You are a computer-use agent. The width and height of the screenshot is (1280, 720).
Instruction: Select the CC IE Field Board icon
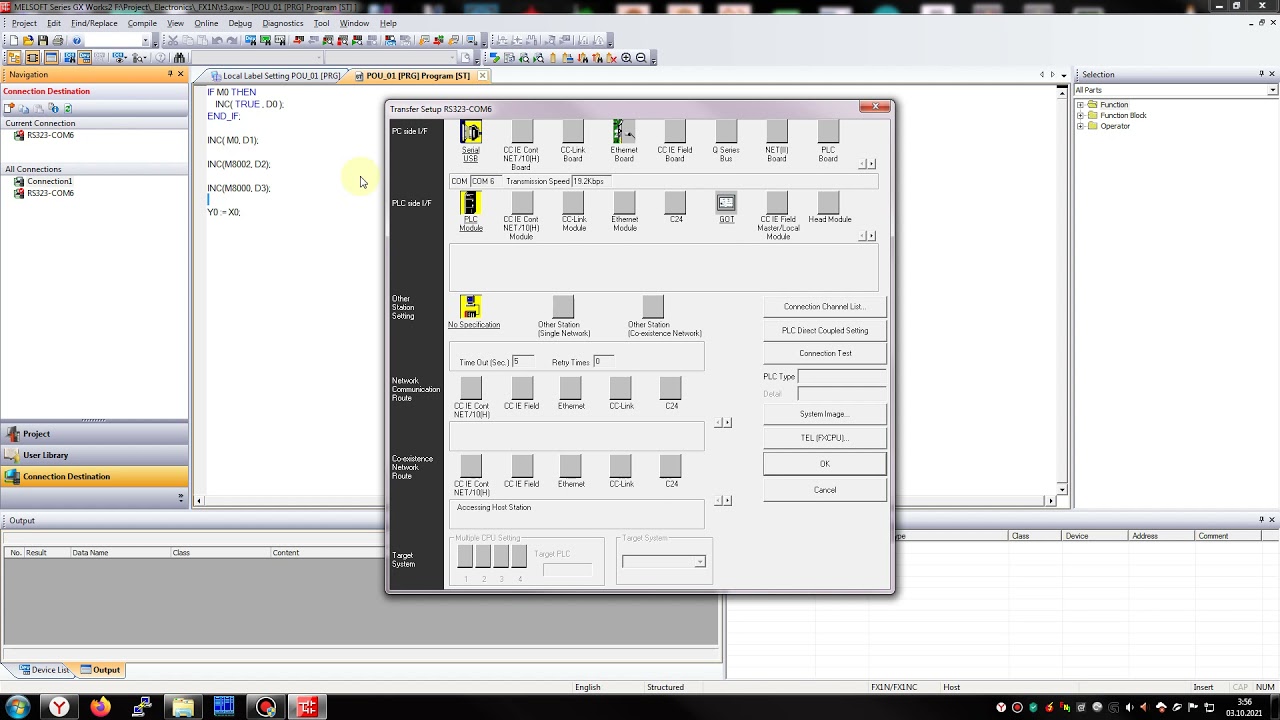(675, 132)
